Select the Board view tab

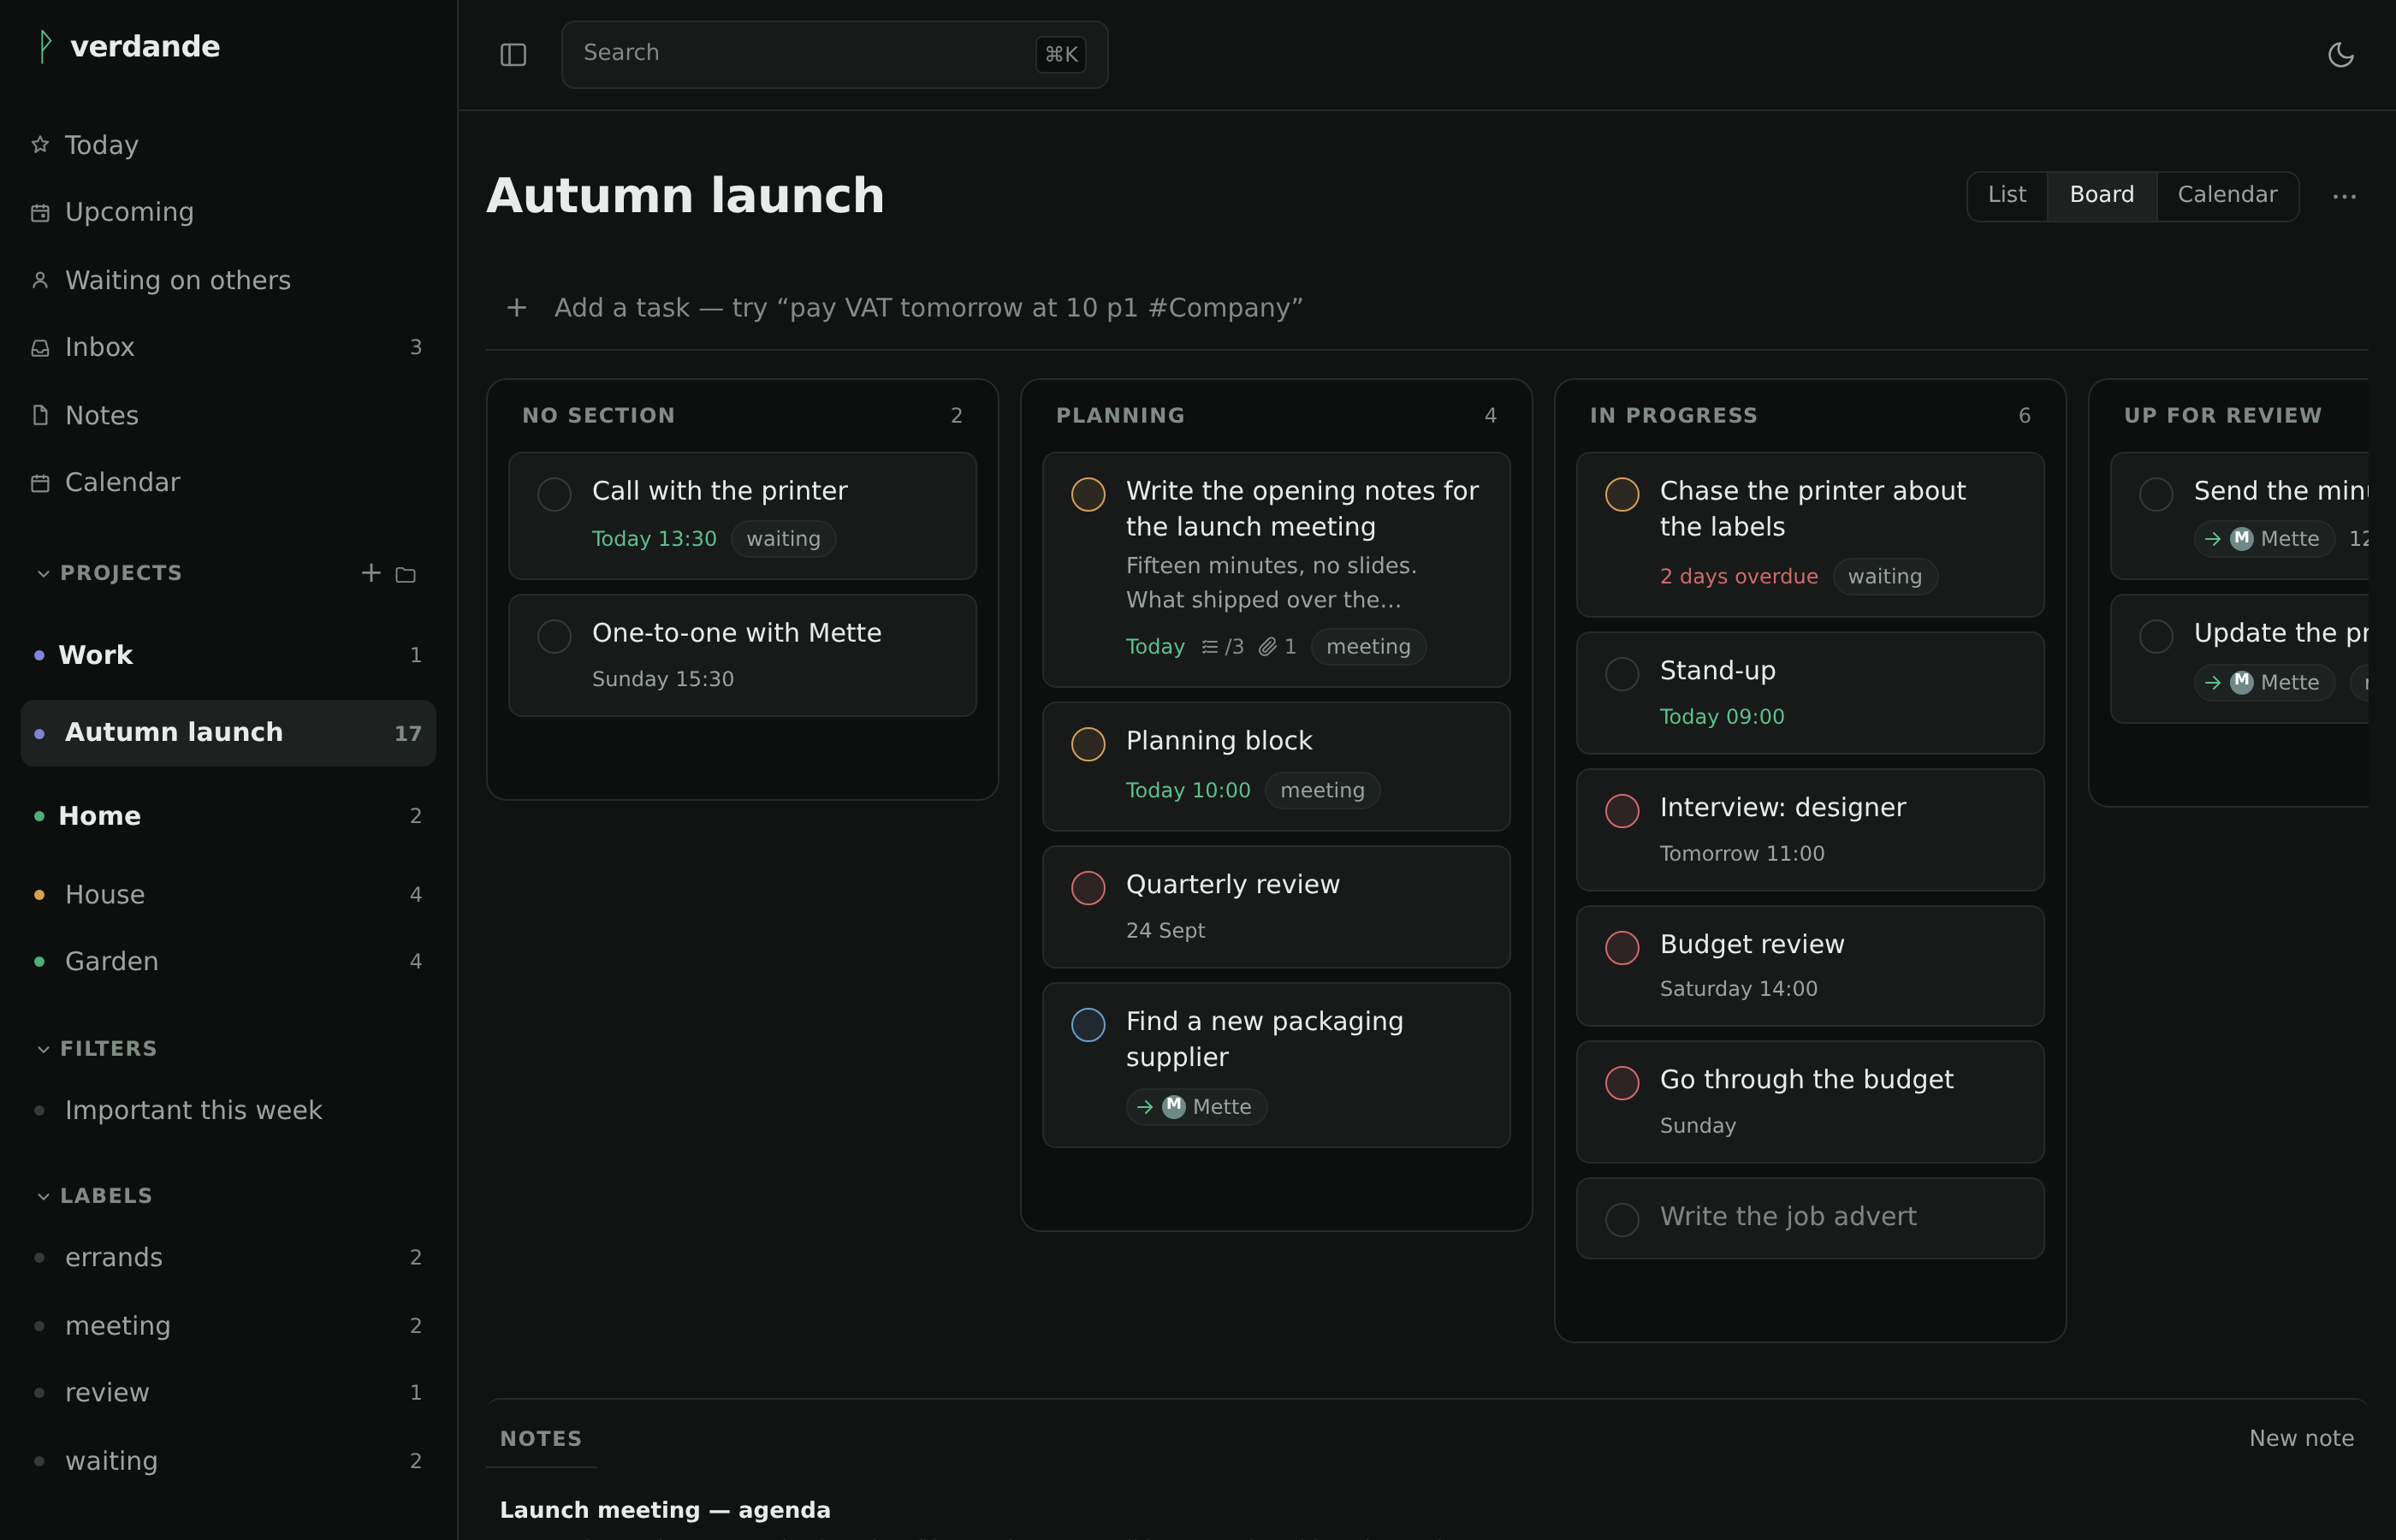[x=2101, y=195]
